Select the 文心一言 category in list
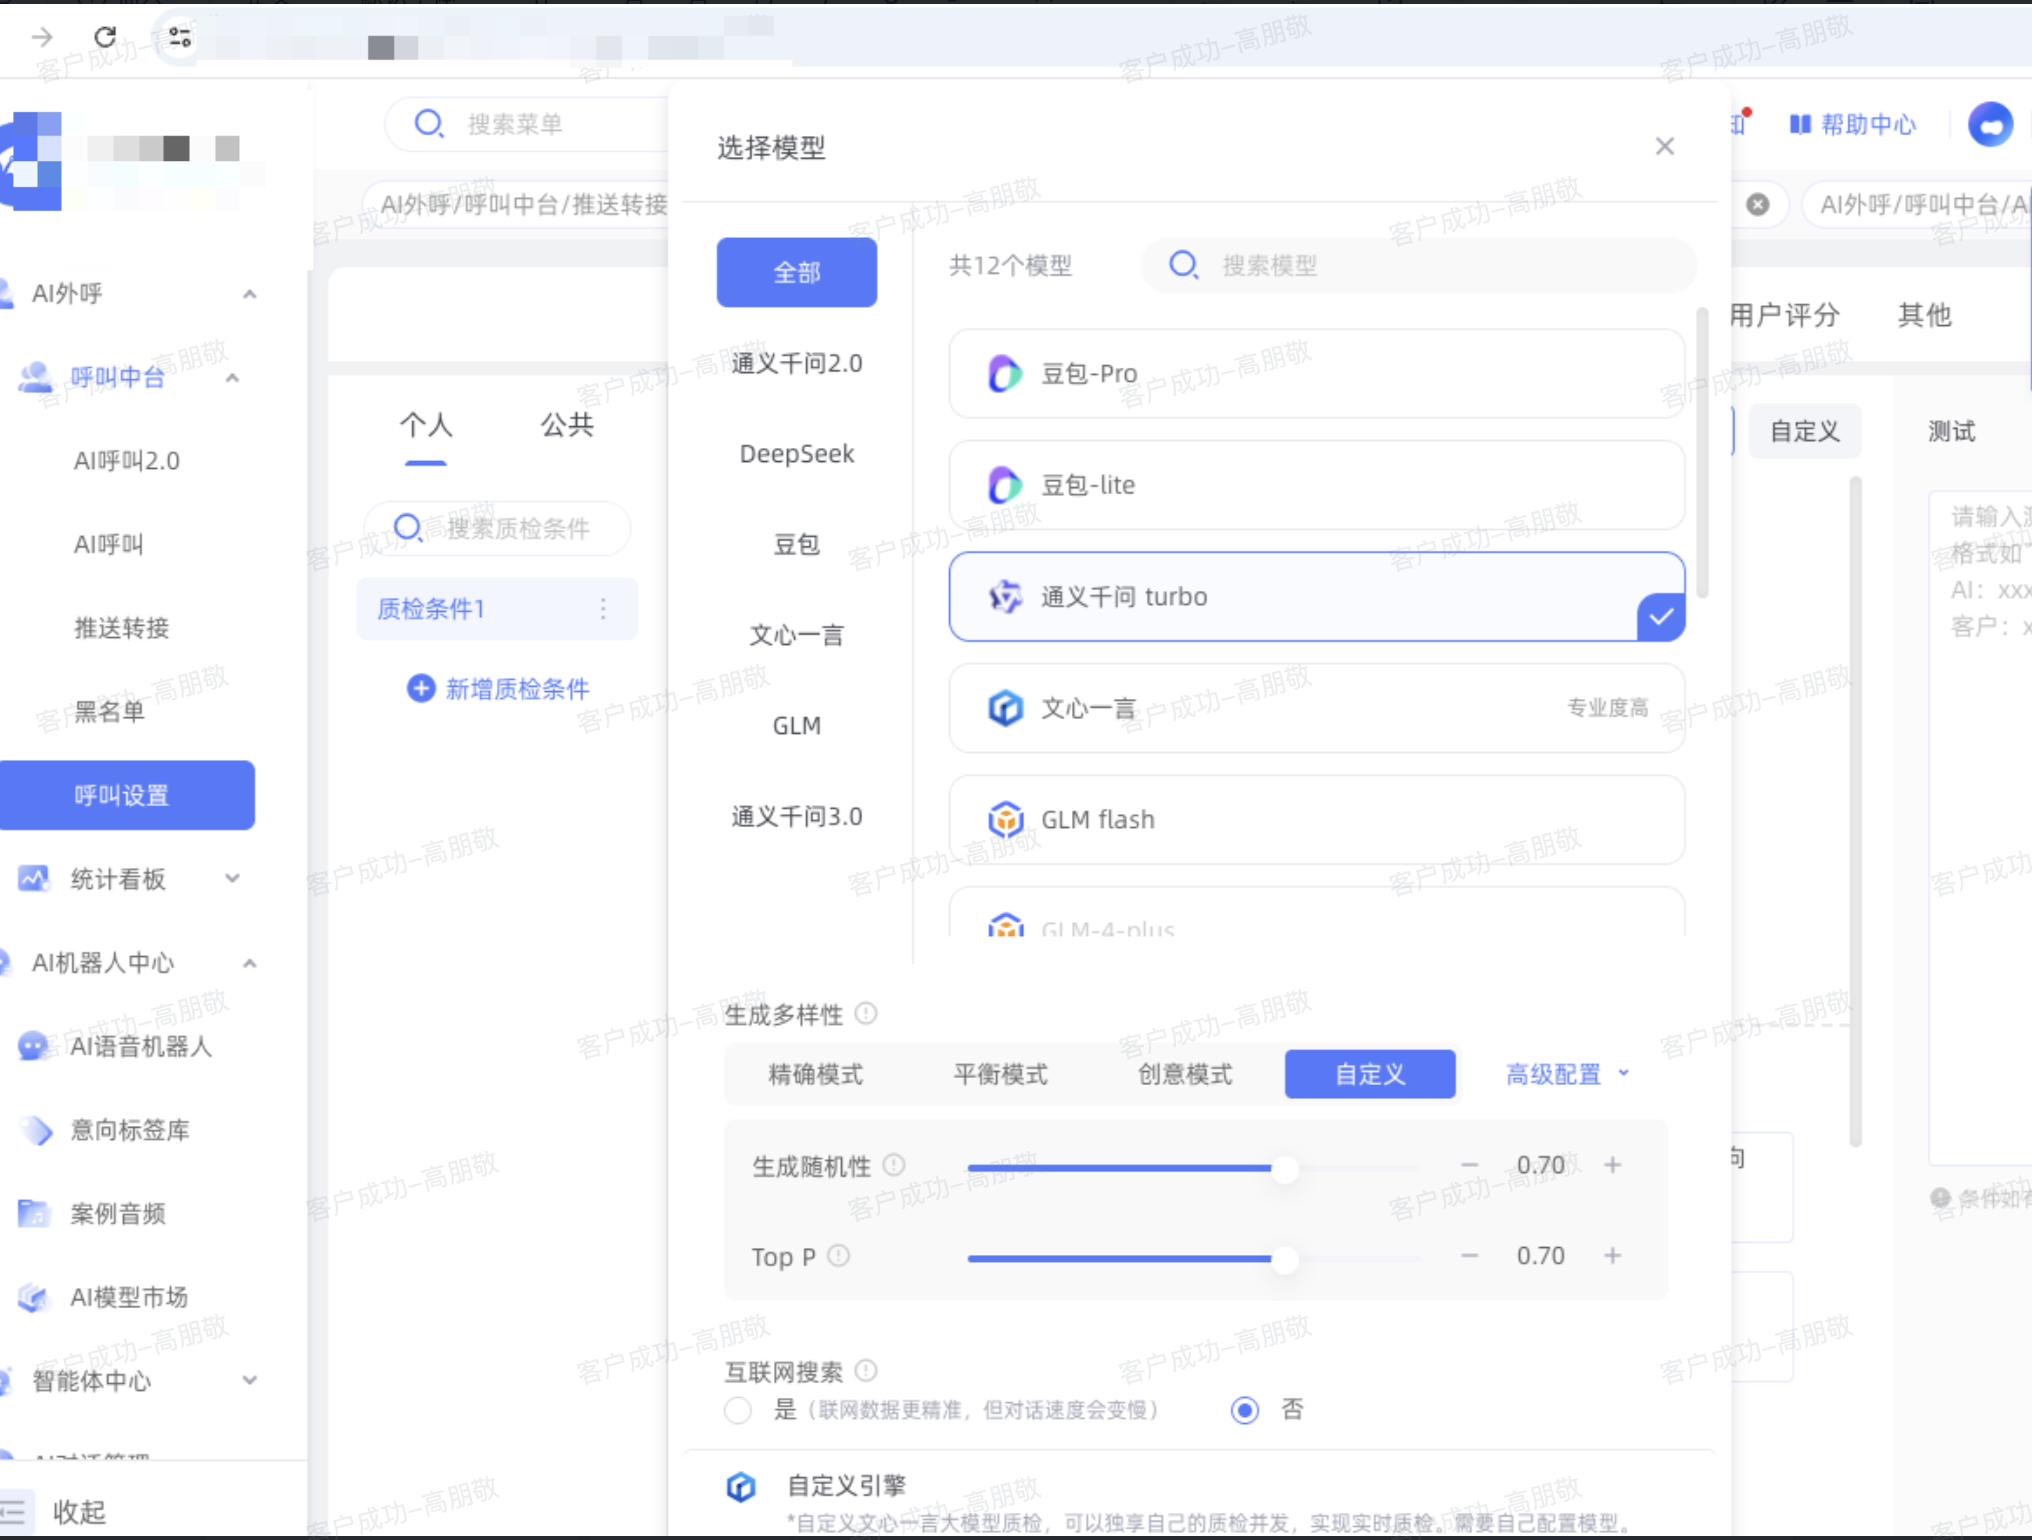 click(797, 635)
